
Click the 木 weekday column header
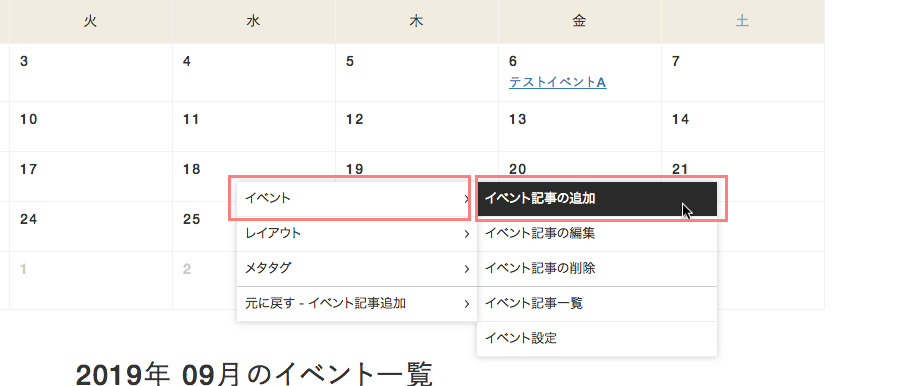[416, 22]
